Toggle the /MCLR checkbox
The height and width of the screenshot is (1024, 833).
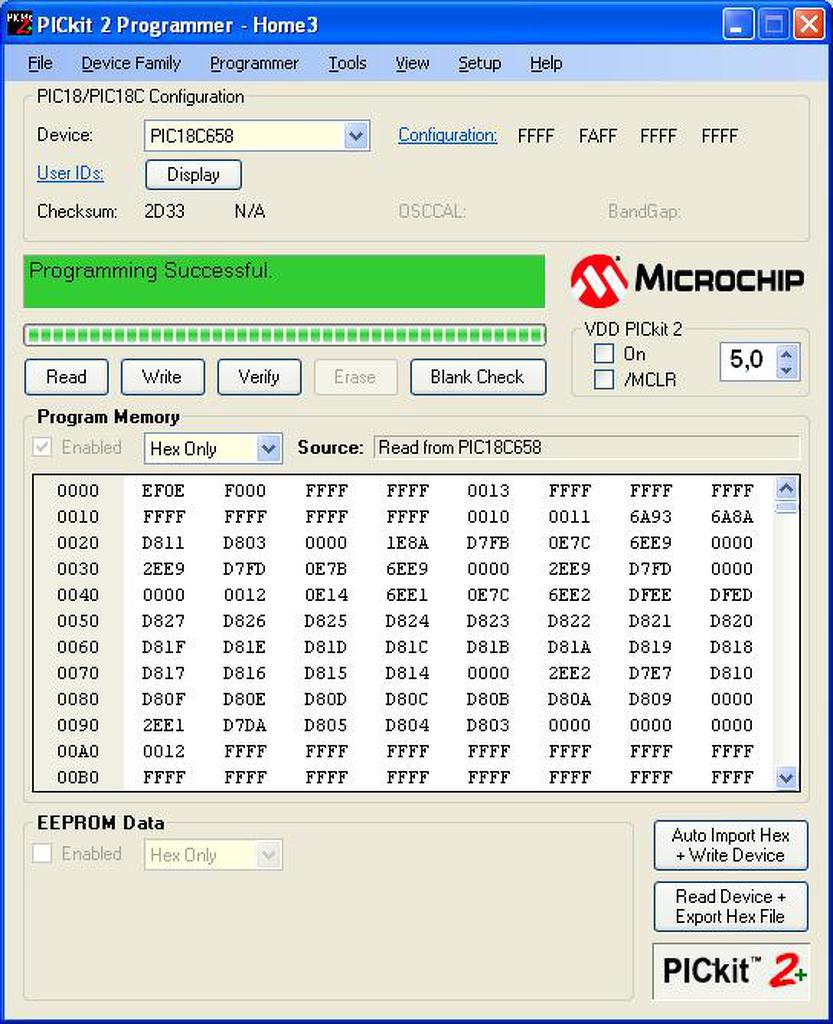pos(604,379)
